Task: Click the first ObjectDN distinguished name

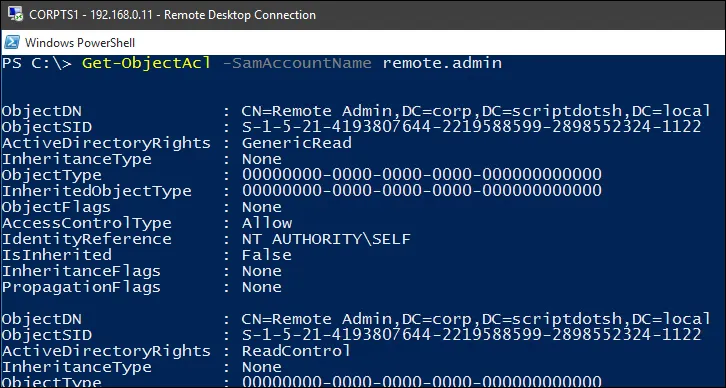Action: click(476, 111)
